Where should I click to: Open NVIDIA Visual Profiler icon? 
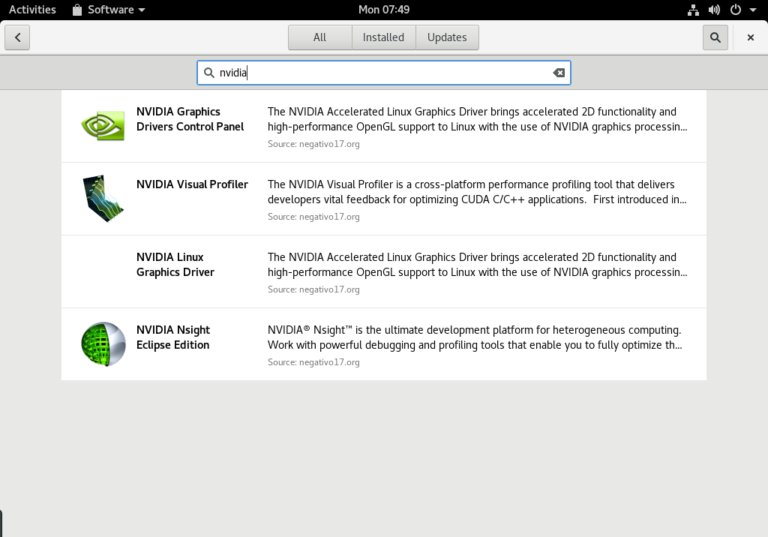[x=103, y=198]
